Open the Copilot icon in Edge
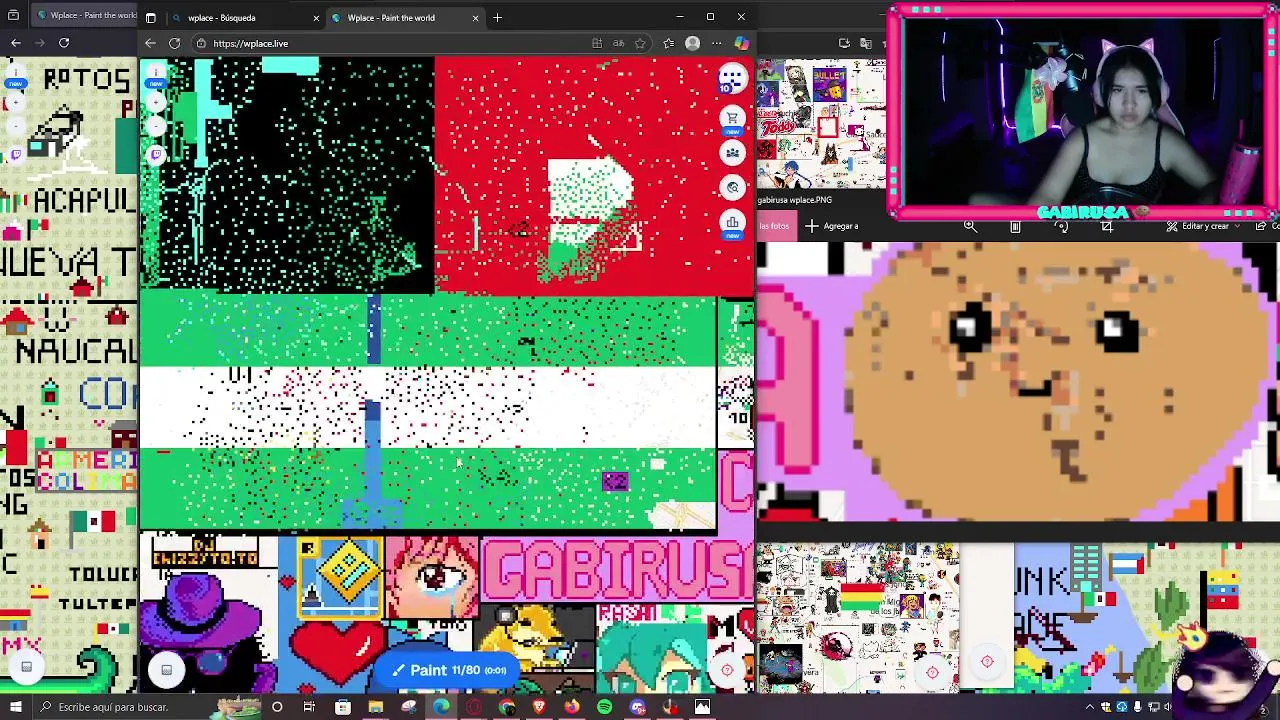Screen dimensions: 1280x720 click(741, 43)
